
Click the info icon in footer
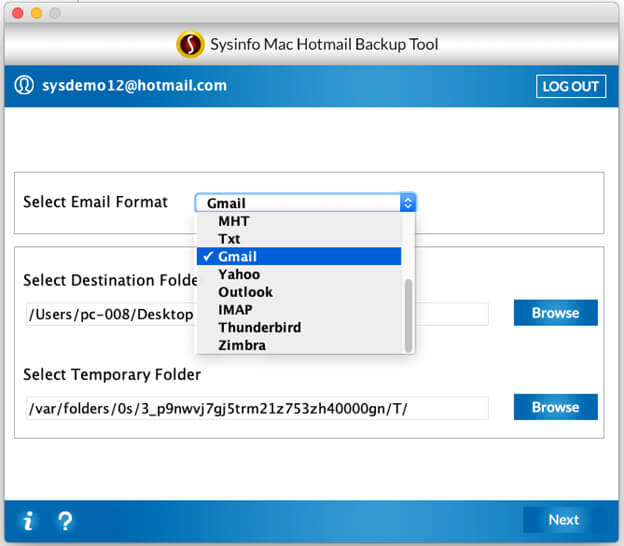click(x=28, y=520)
